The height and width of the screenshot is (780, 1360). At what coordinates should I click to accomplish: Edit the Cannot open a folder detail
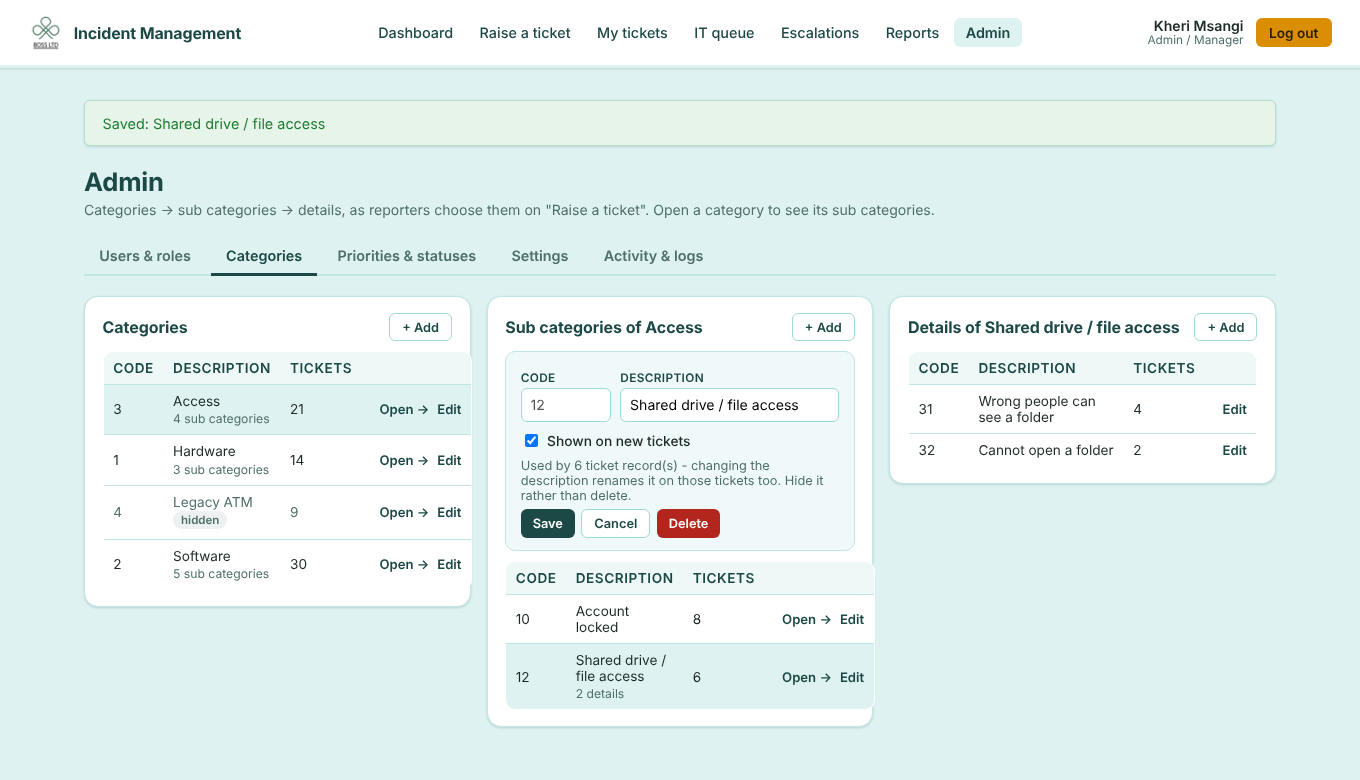1235,450
